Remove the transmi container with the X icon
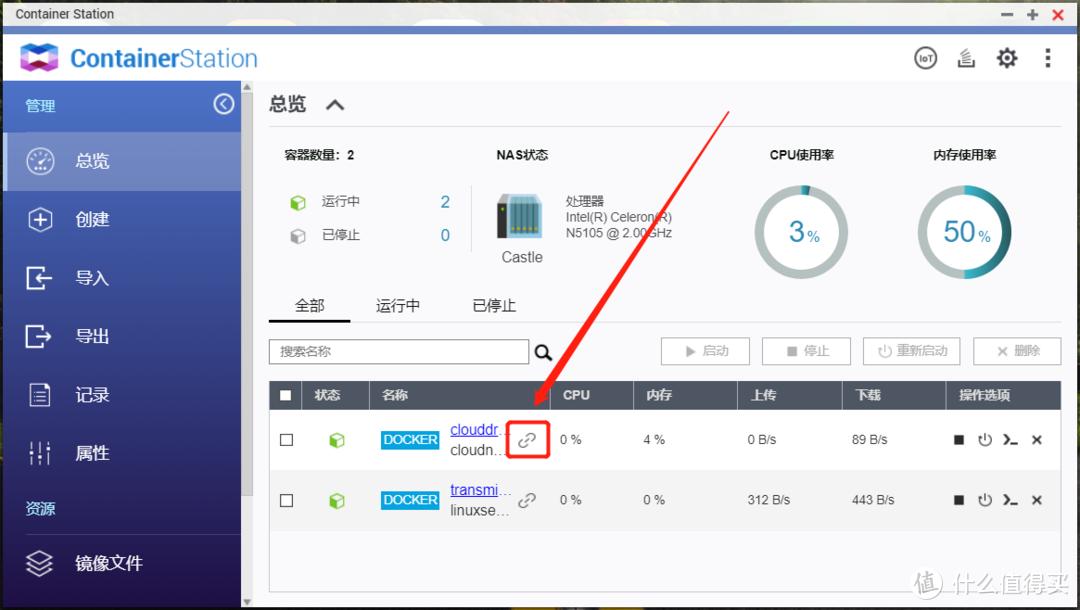This screenshot has width=1080, height=610. (1036, 500)
